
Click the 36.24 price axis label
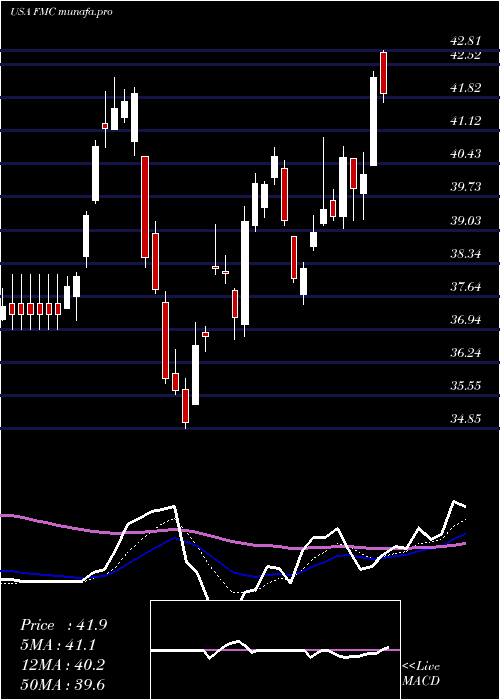[465, 353]
